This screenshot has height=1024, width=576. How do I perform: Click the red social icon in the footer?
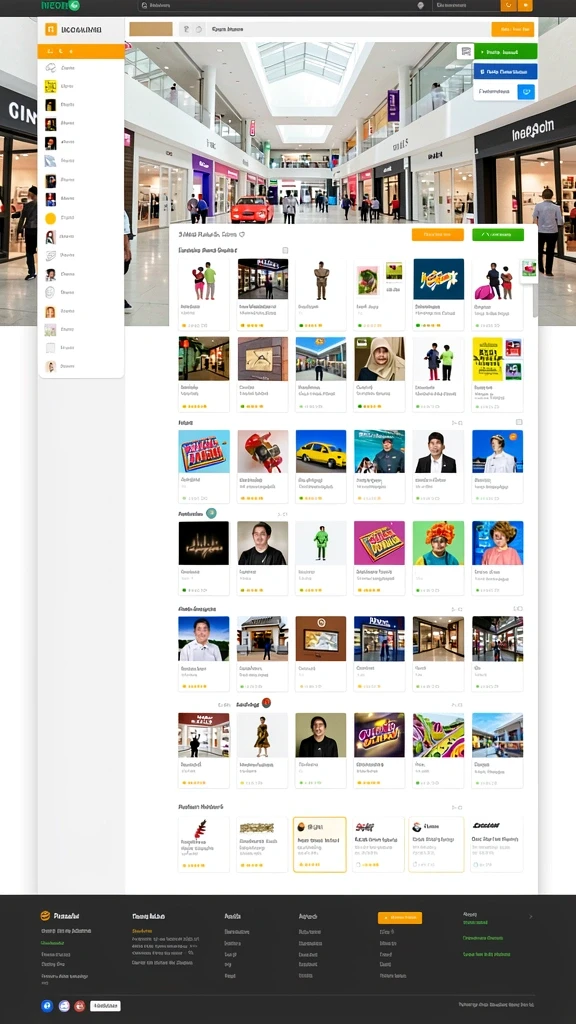pyautogui.click(x=80, y=1006)
